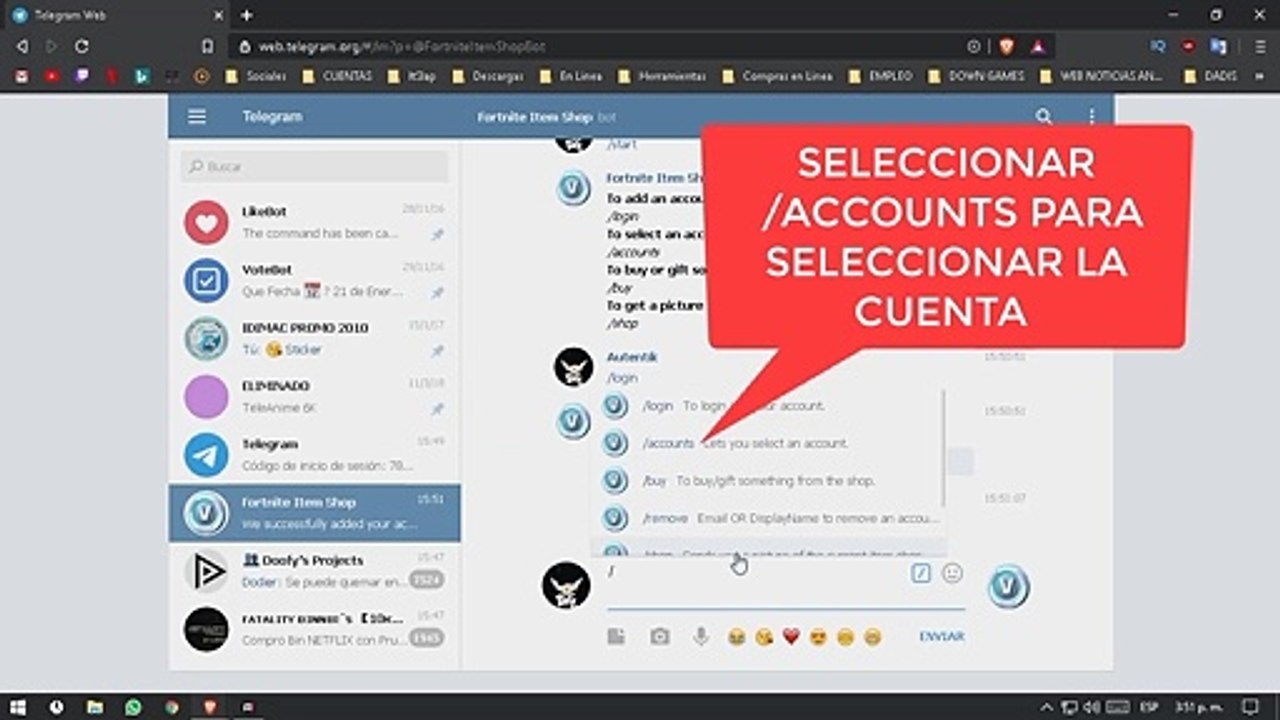1280x720 pixels.
Task: Open the Telegram hamburger menu
Action: (x=197, y=117)
